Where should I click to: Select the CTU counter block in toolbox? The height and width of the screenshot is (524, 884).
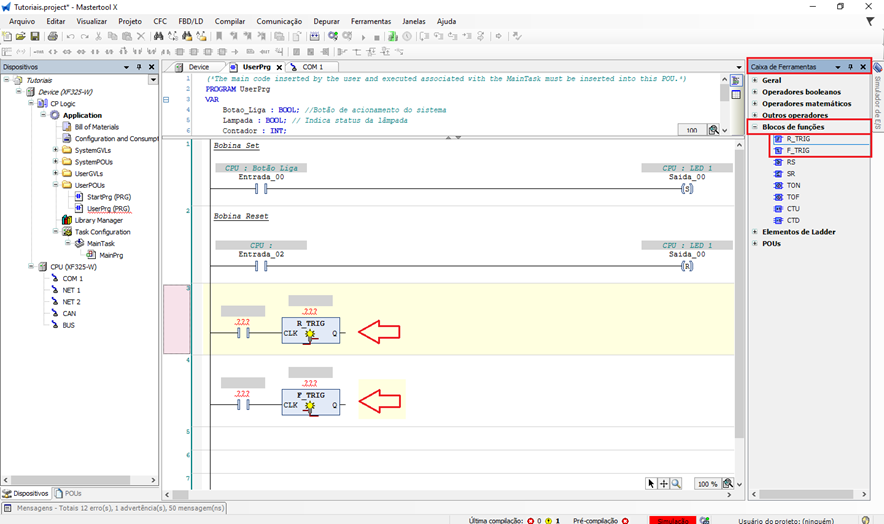coord(792,208)
